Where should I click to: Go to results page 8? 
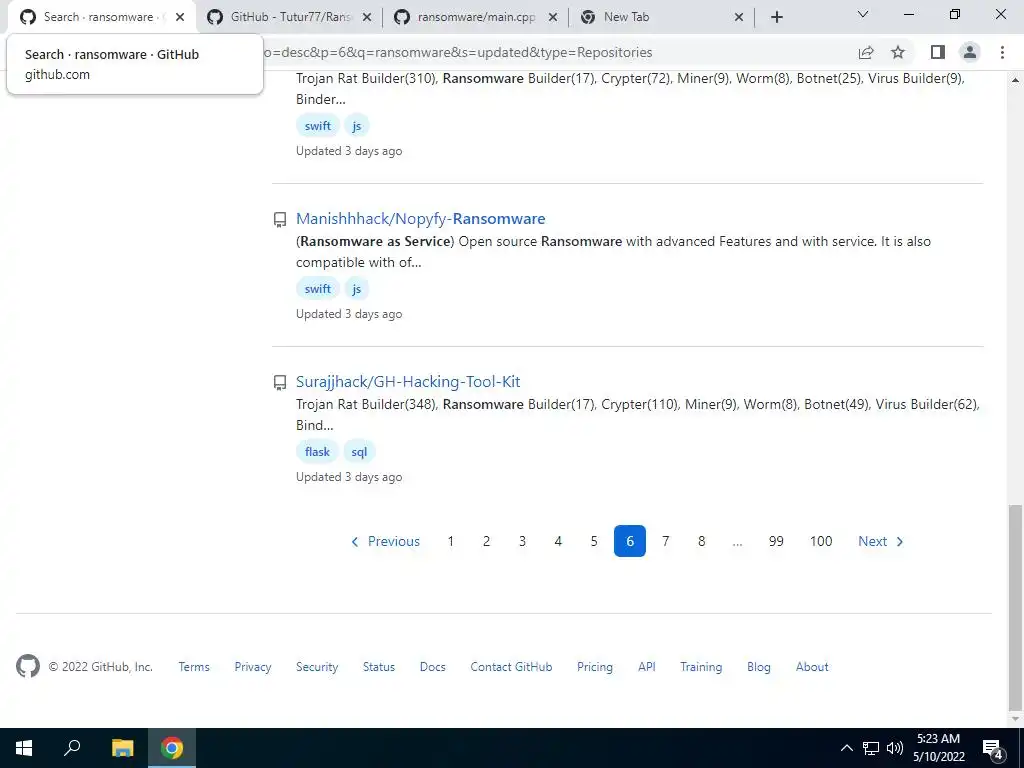point(701,541)
